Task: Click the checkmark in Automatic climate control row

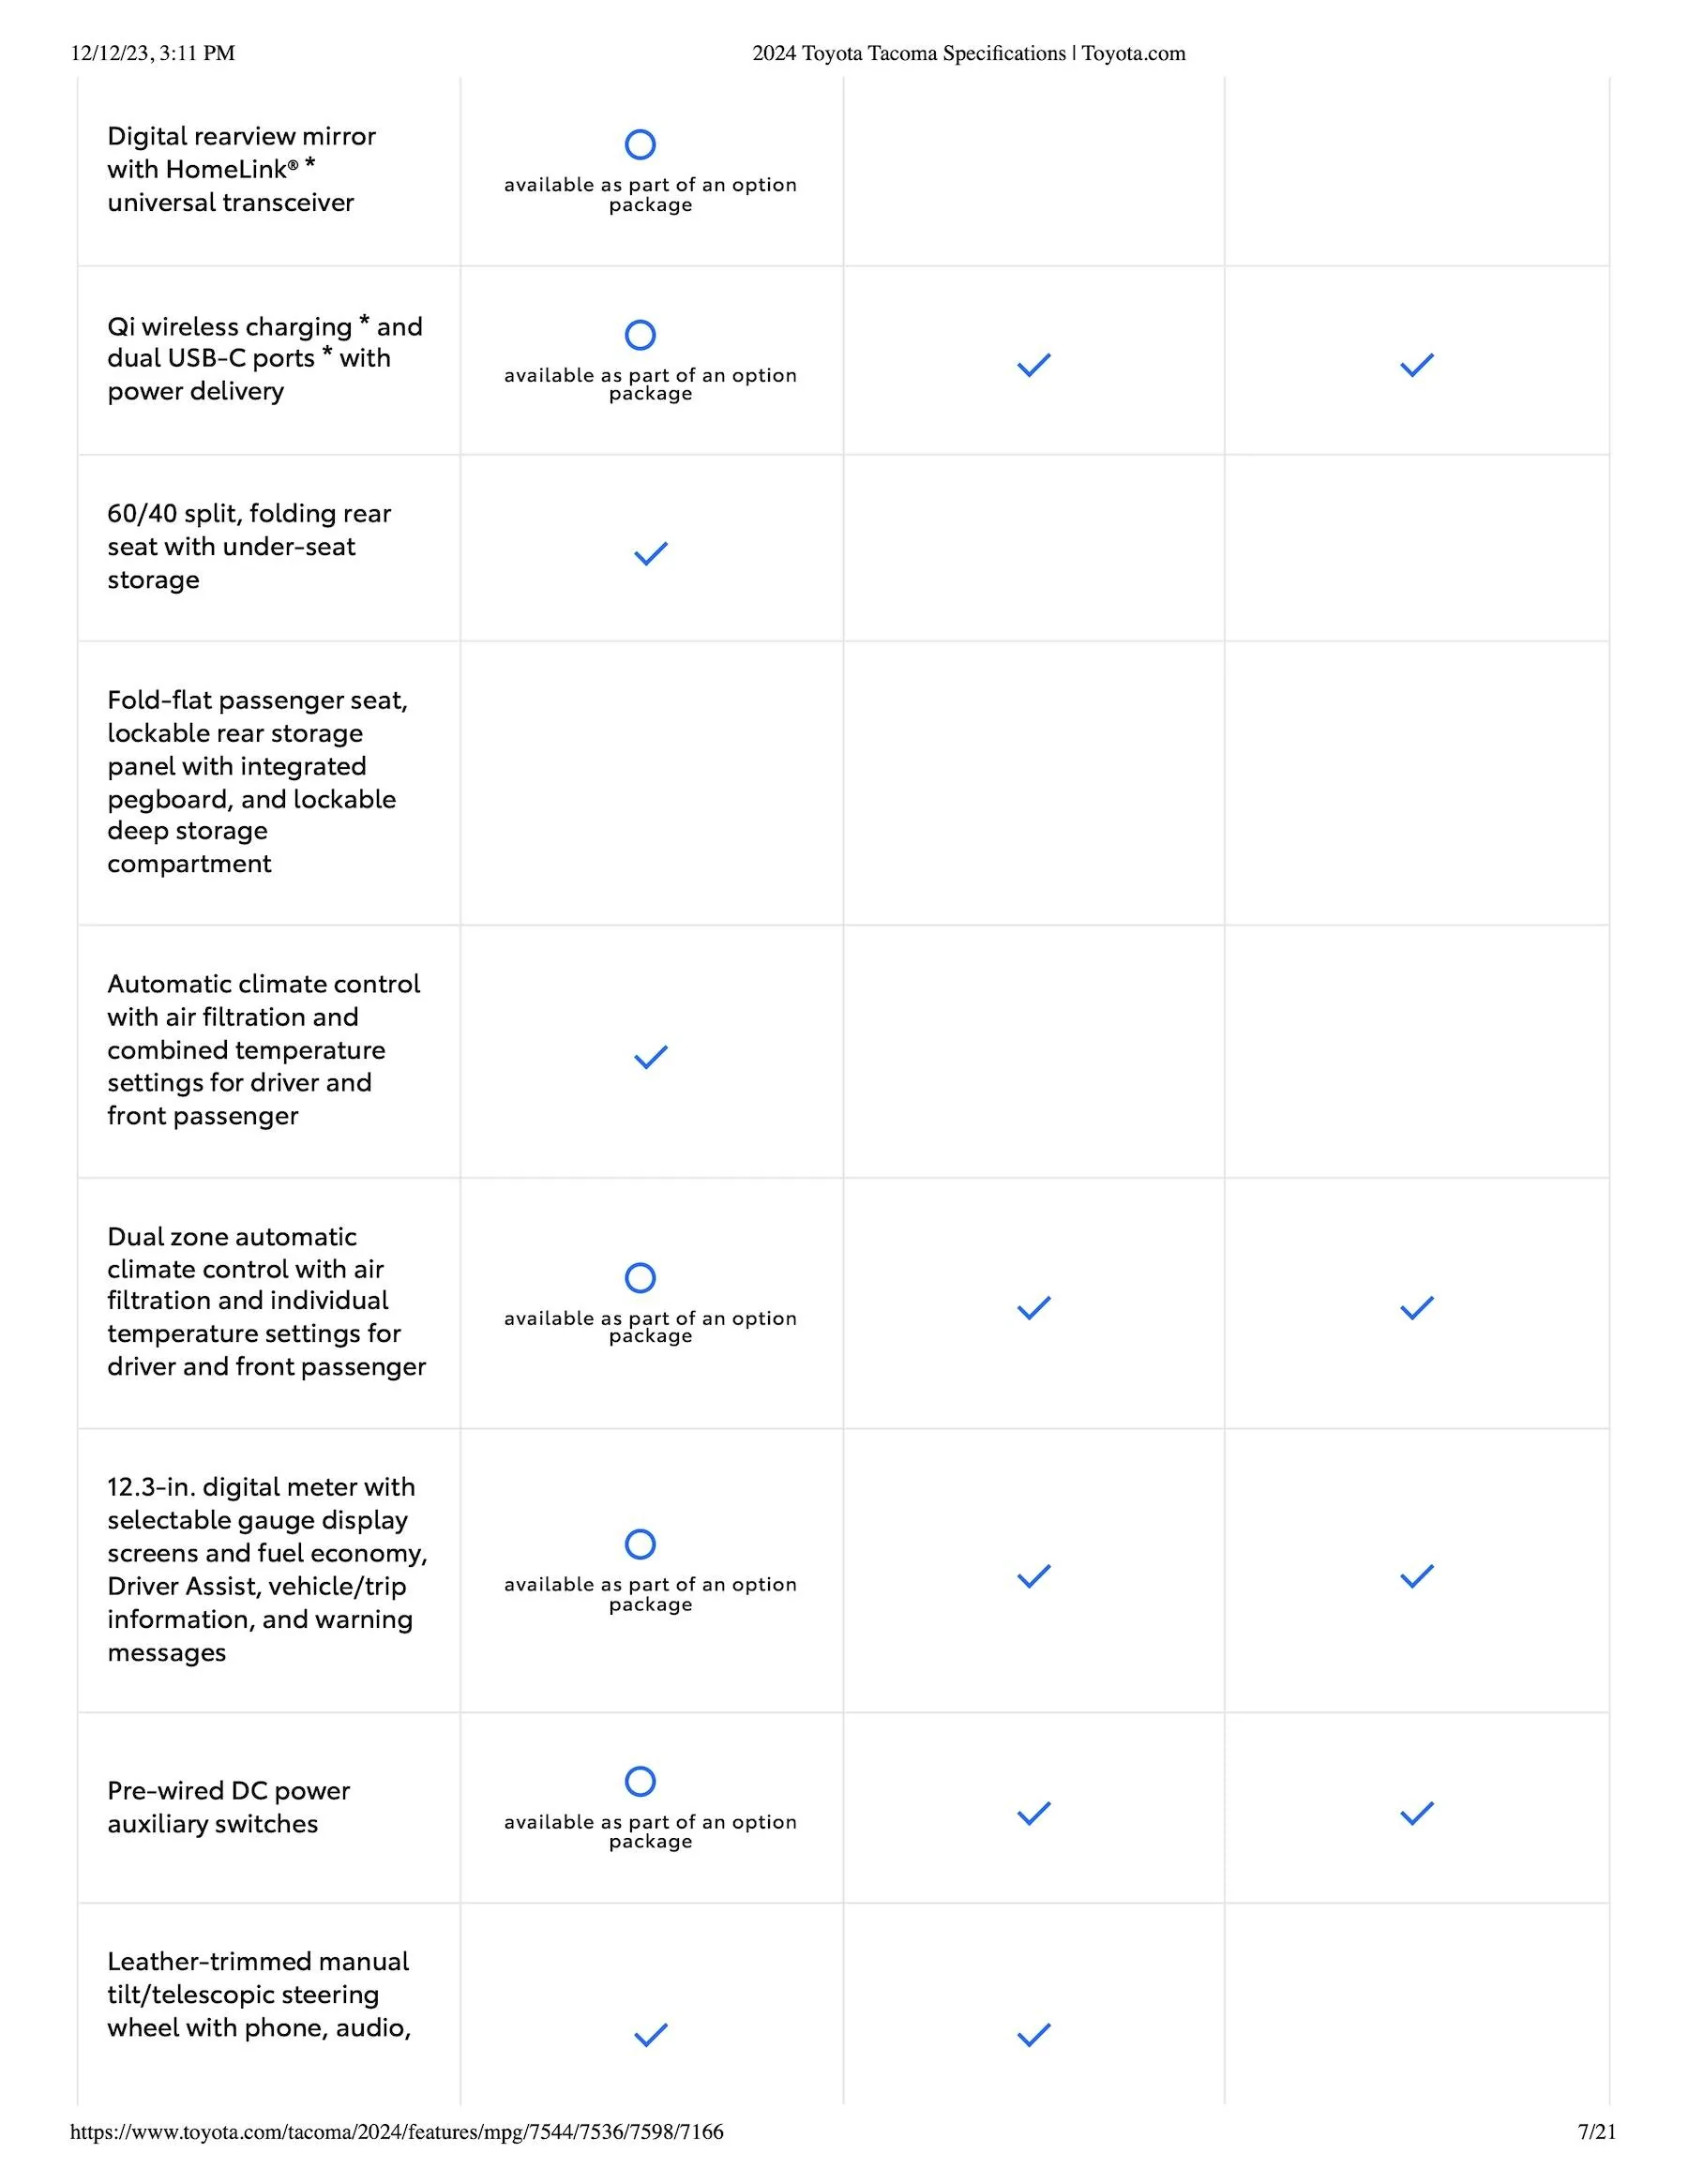Action: coord(651,1057)
